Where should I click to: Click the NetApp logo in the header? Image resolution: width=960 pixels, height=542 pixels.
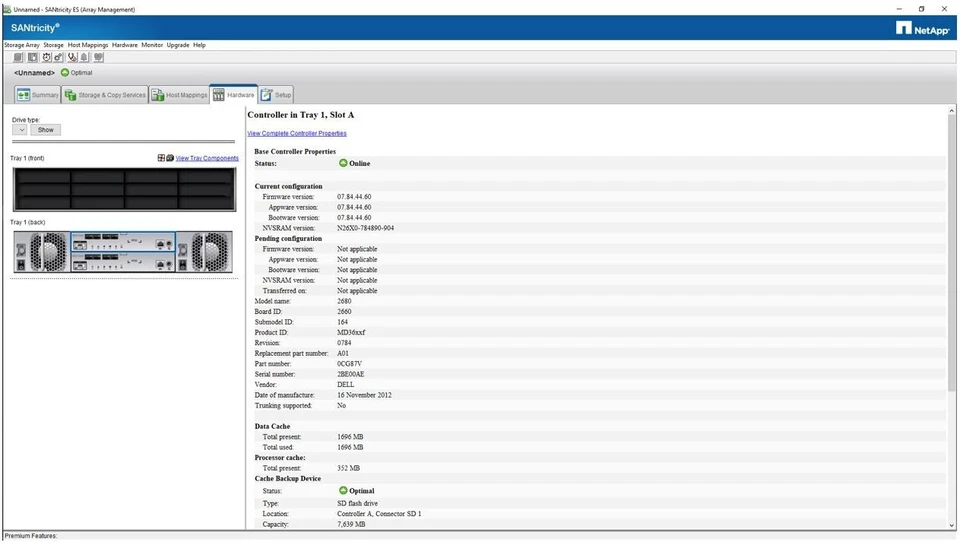point(922,29)
